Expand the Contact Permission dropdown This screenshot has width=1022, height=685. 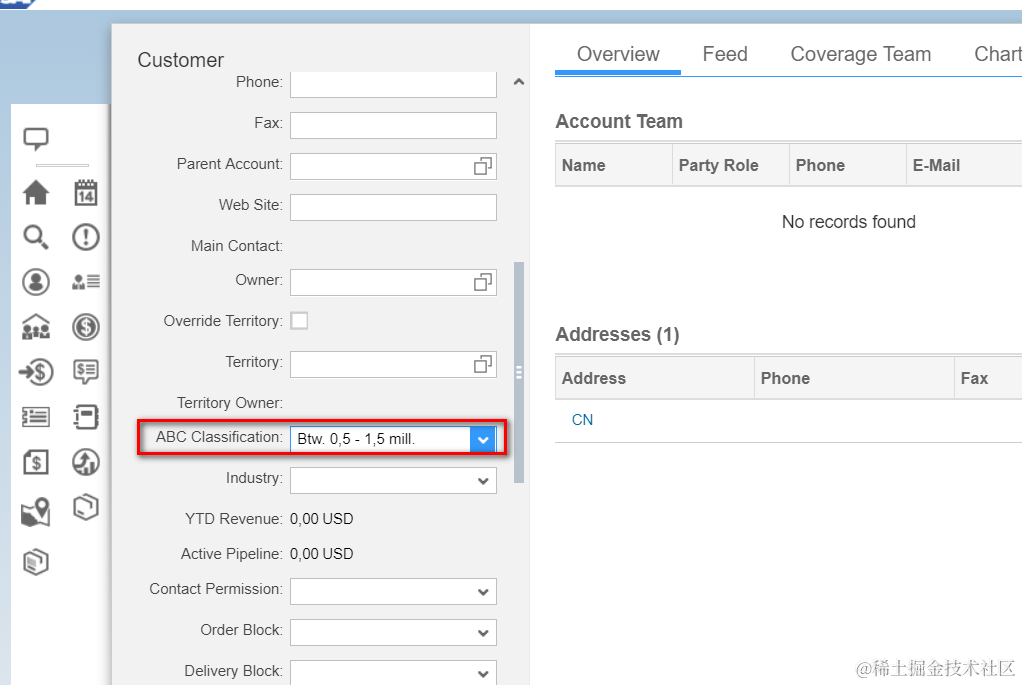pos(483,592)
